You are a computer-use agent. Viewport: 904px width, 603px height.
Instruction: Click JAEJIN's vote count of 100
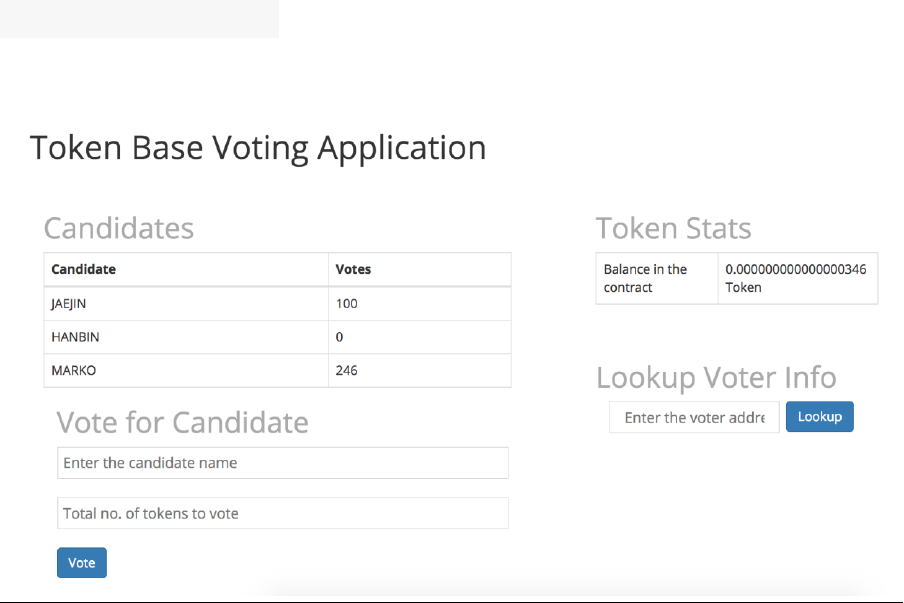click(347, 304)
